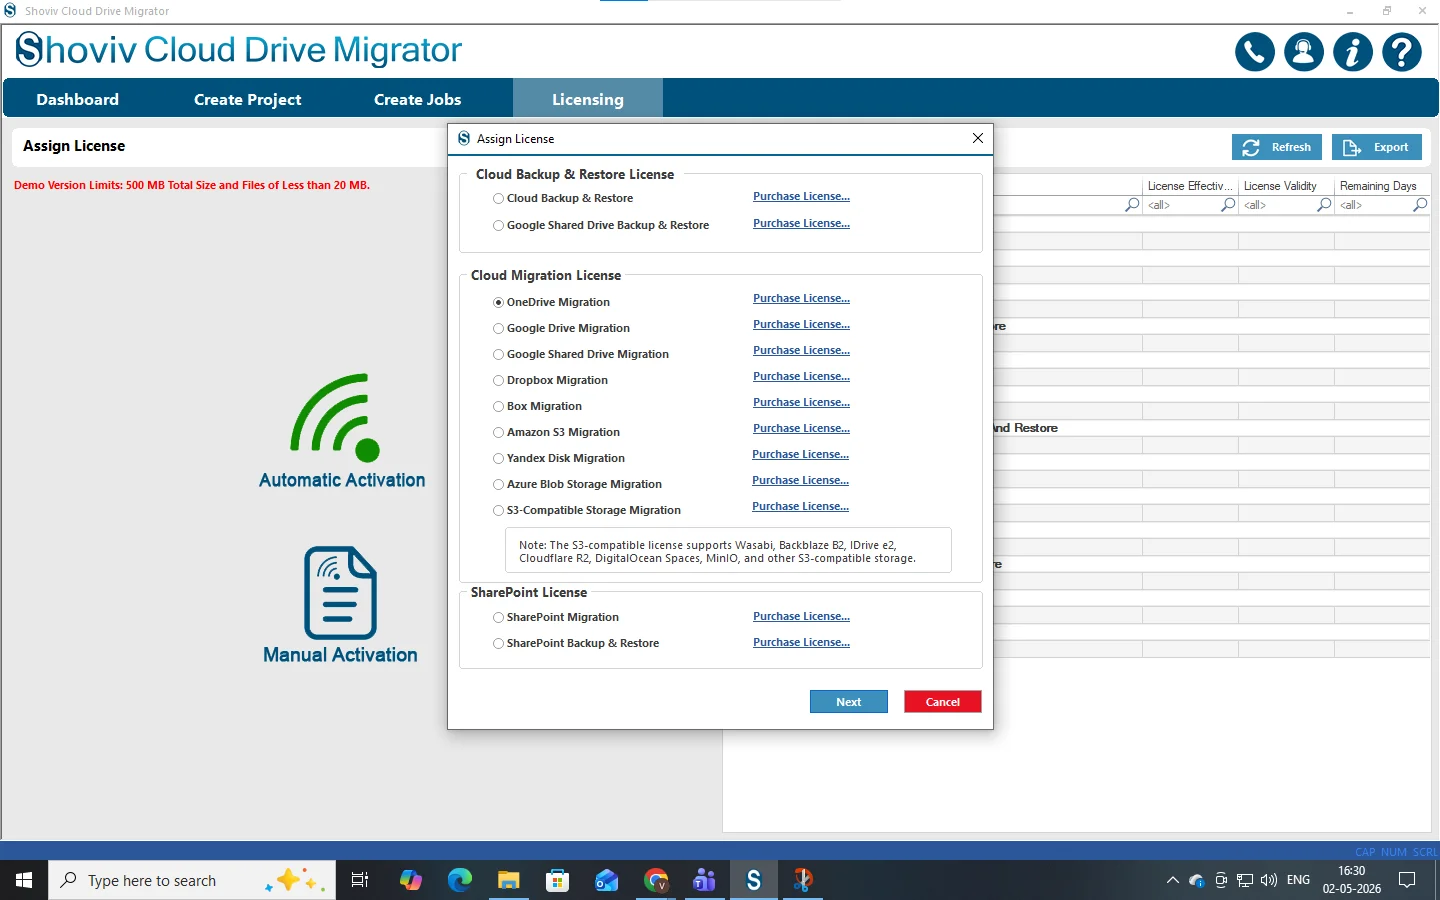The width and height of the screenshot is (1440, 900).
Task: Select the SharePoint Migration radio button
Action: pos(498,617)
